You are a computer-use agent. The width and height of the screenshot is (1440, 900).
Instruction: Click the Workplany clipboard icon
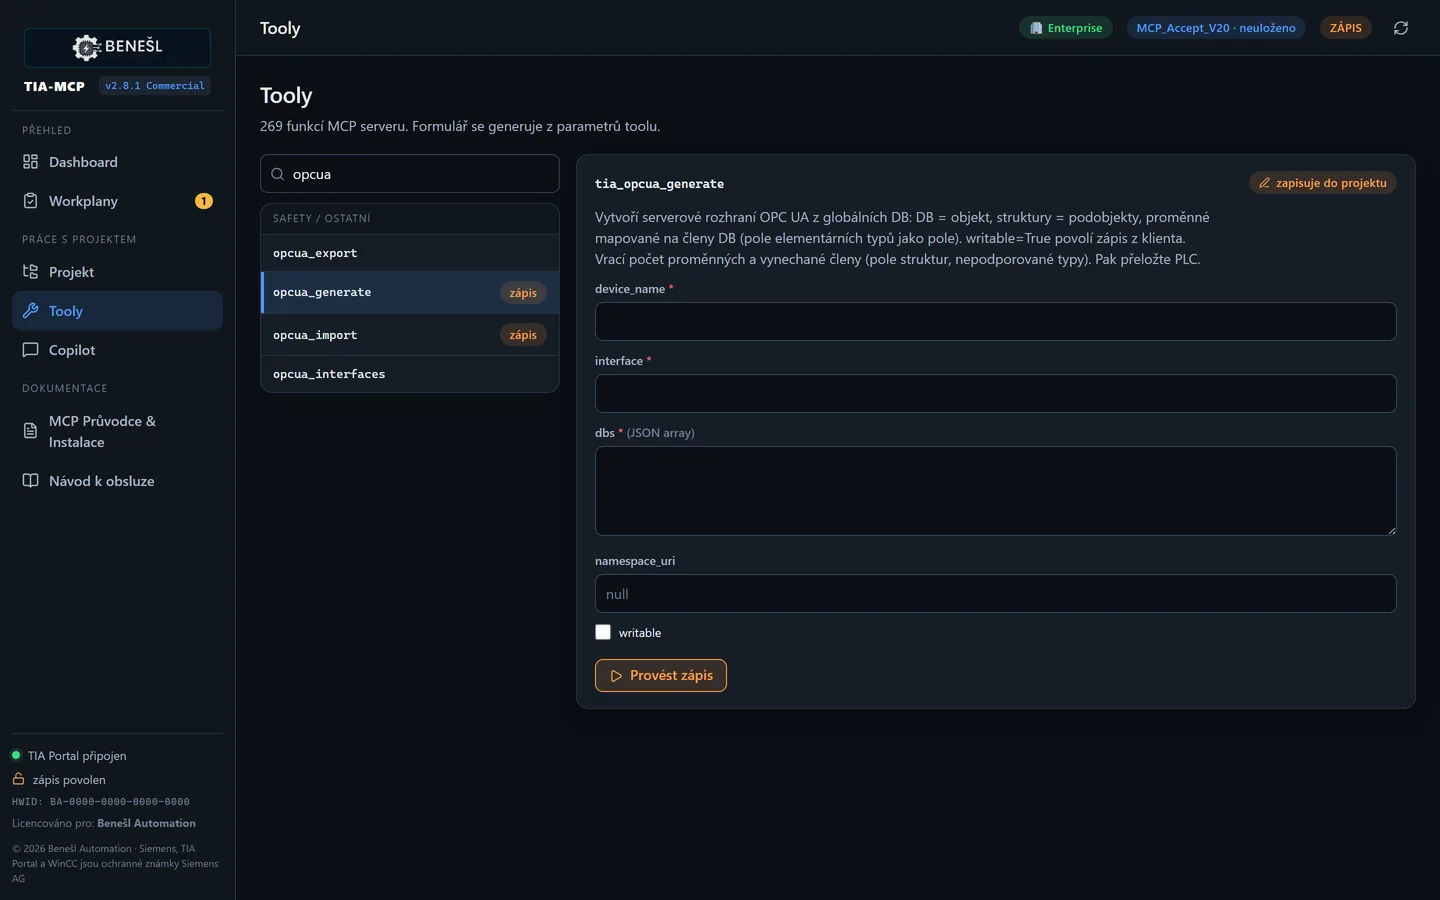(x=30, y=201)
